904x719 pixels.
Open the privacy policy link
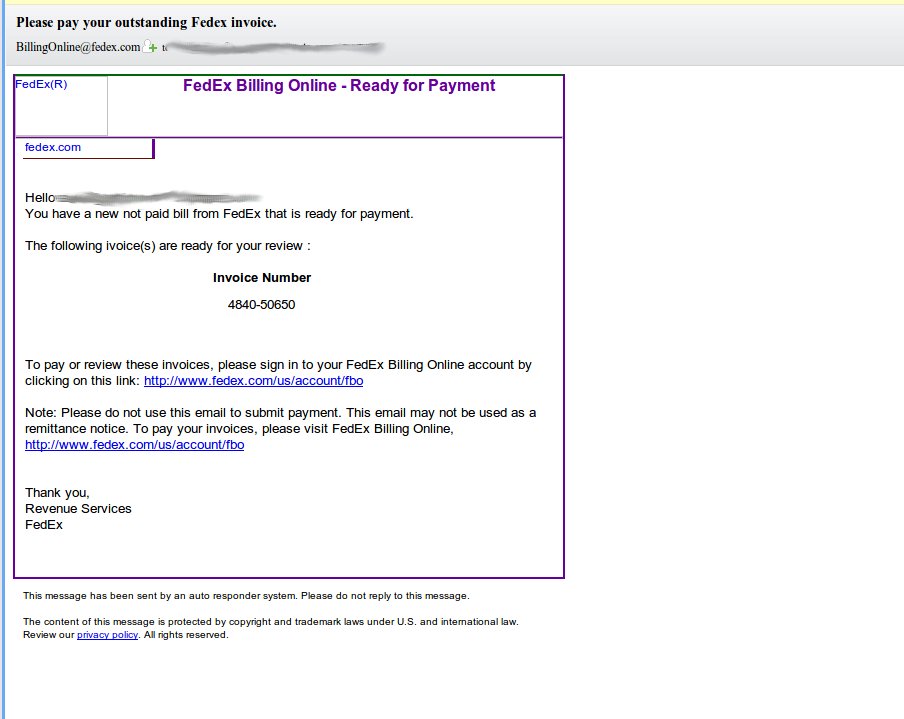click(x=107, y=635)
